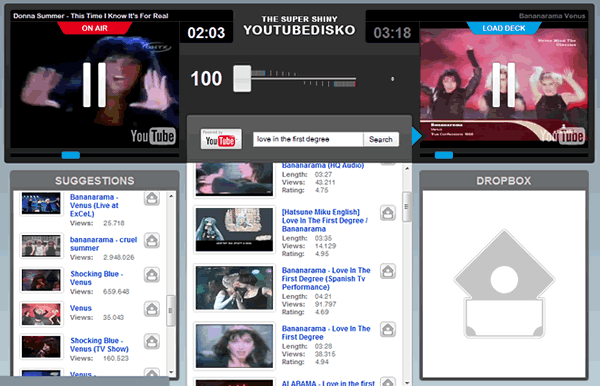
Task: Pause the Donna Summer video on left deck
Action: pos(95,85)
